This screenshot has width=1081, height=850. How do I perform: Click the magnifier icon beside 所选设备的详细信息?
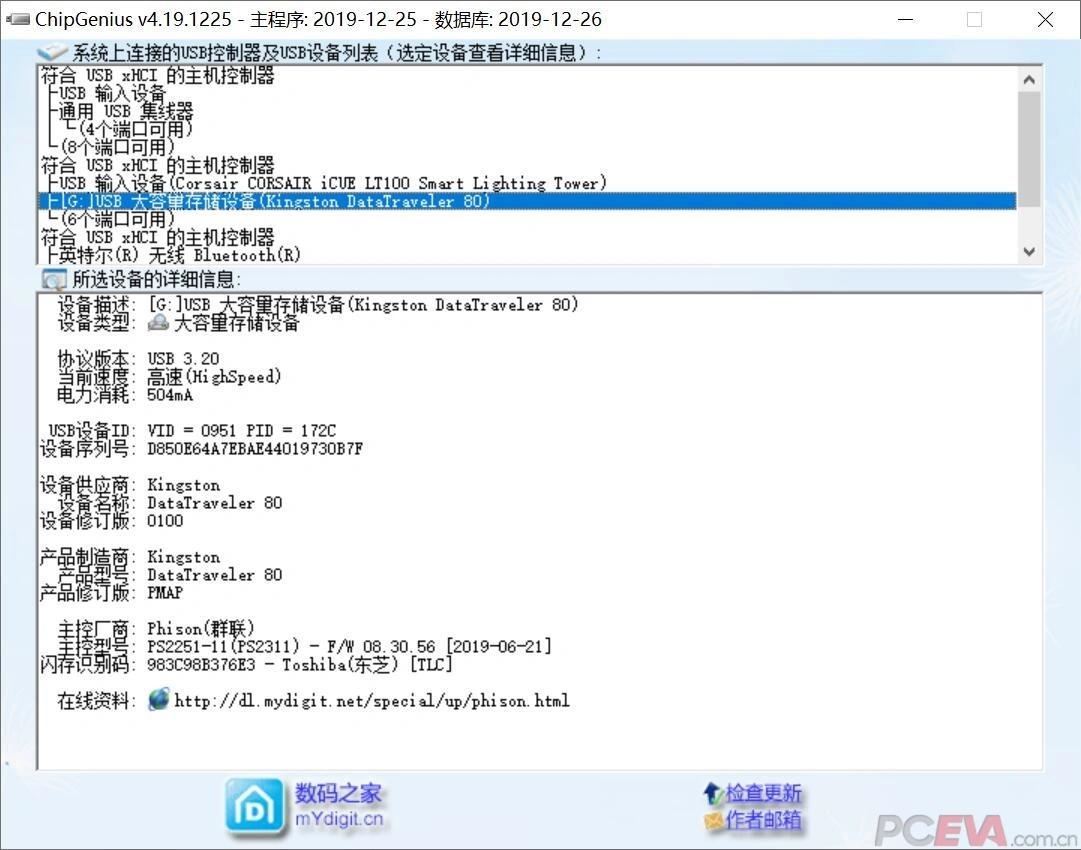point(54,279)
